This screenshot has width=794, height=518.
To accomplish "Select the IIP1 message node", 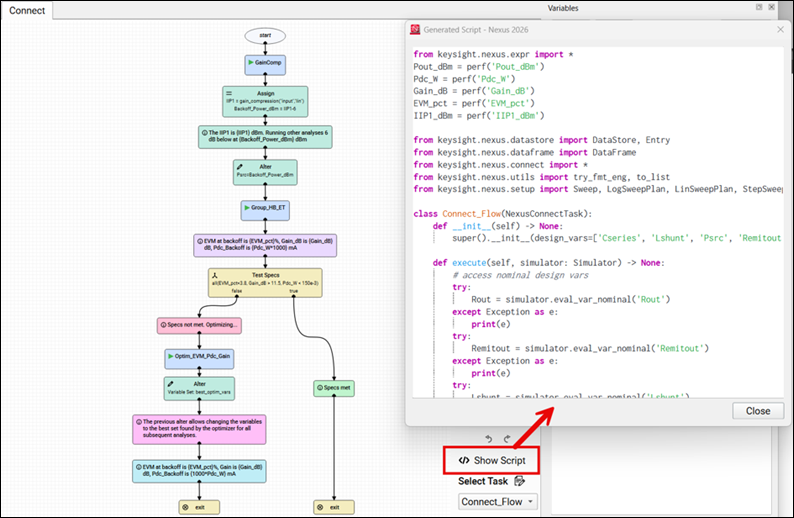I will click(265, 137).
